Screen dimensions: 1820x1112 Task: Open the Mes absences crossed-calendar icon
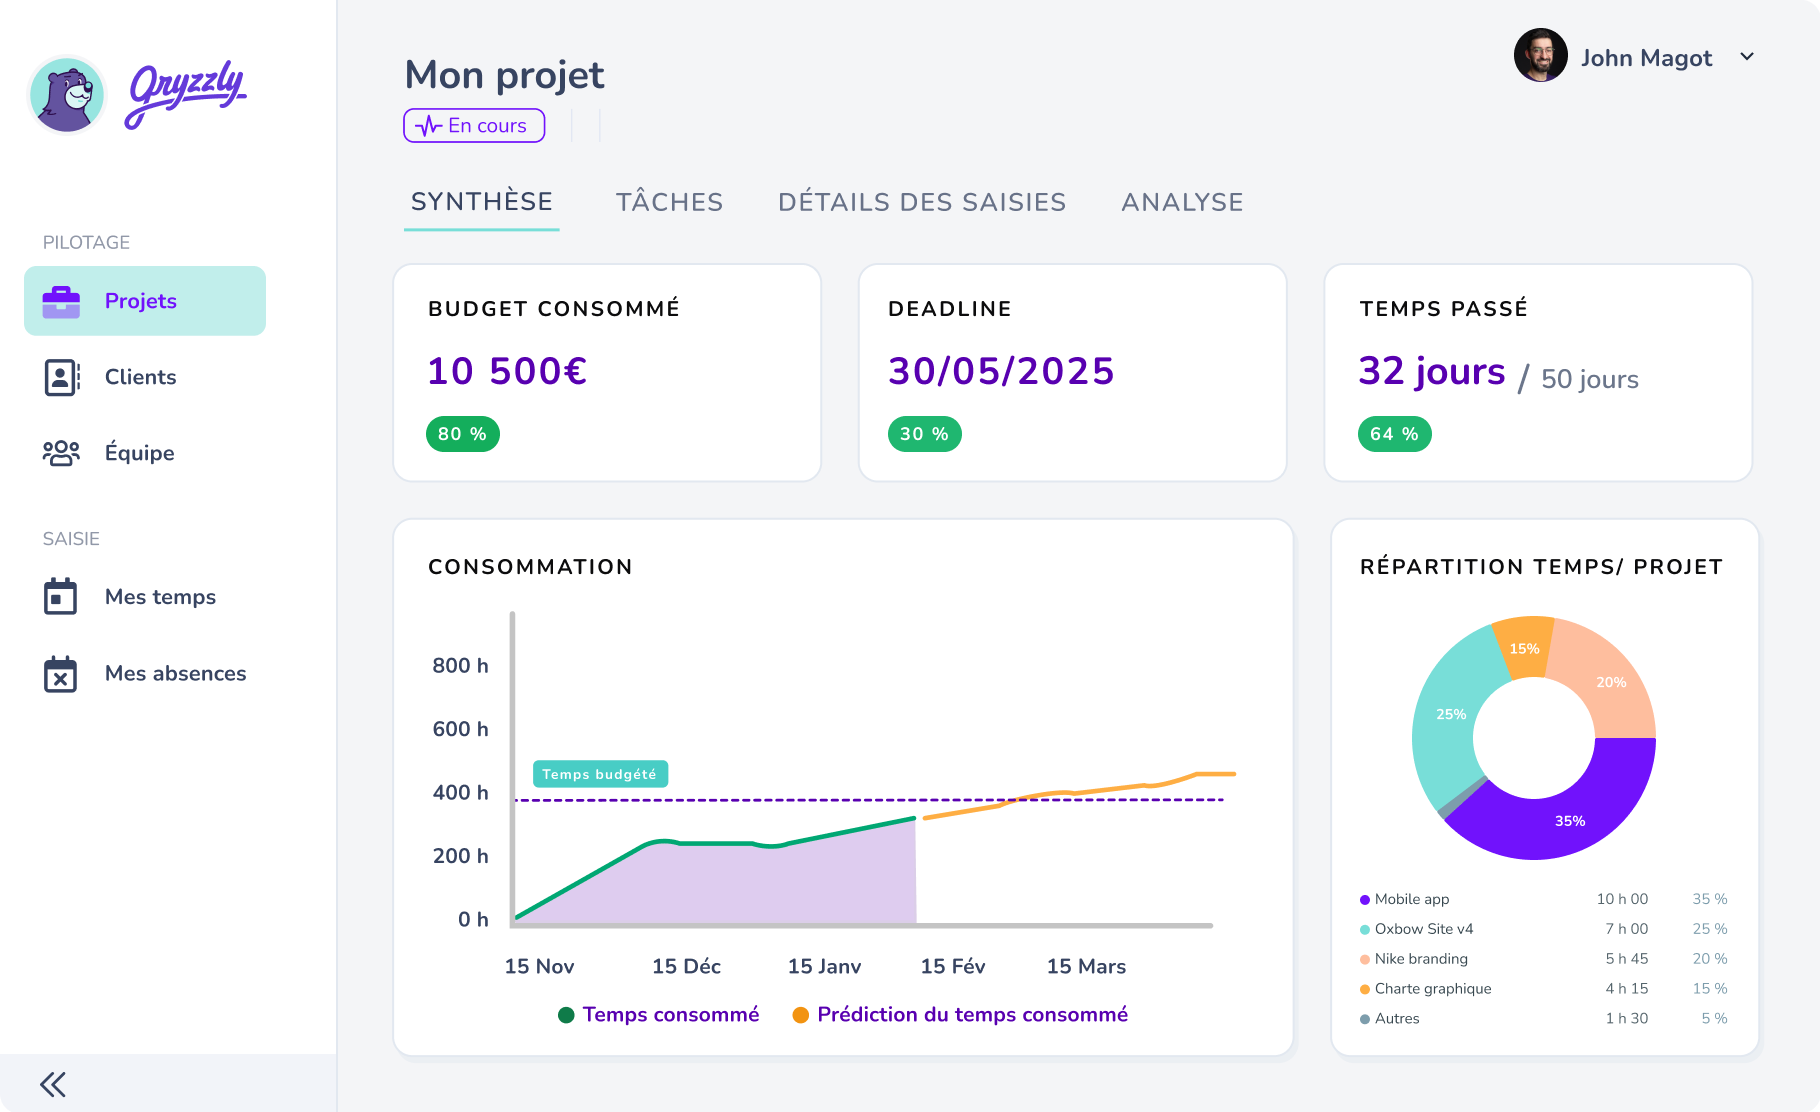tap(60, 673)
